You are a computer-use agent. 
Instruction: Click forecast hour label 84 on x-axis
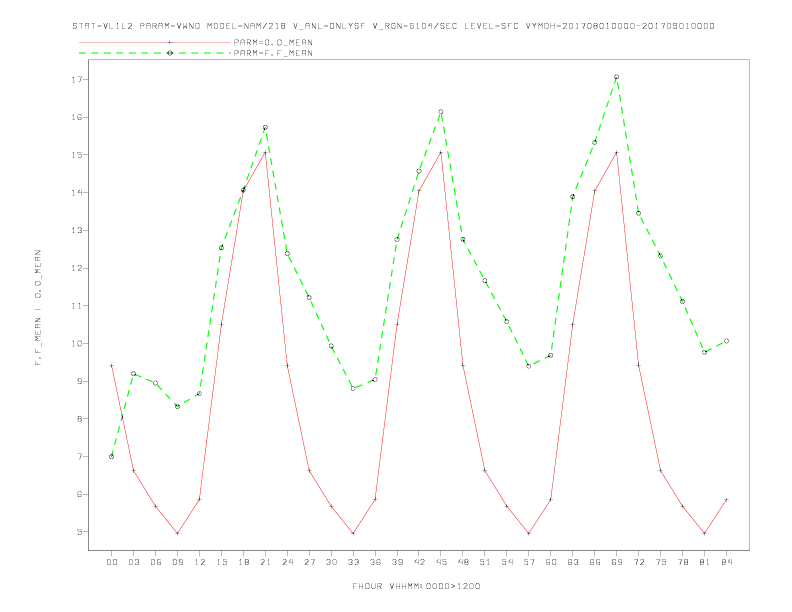click(726, 562)
